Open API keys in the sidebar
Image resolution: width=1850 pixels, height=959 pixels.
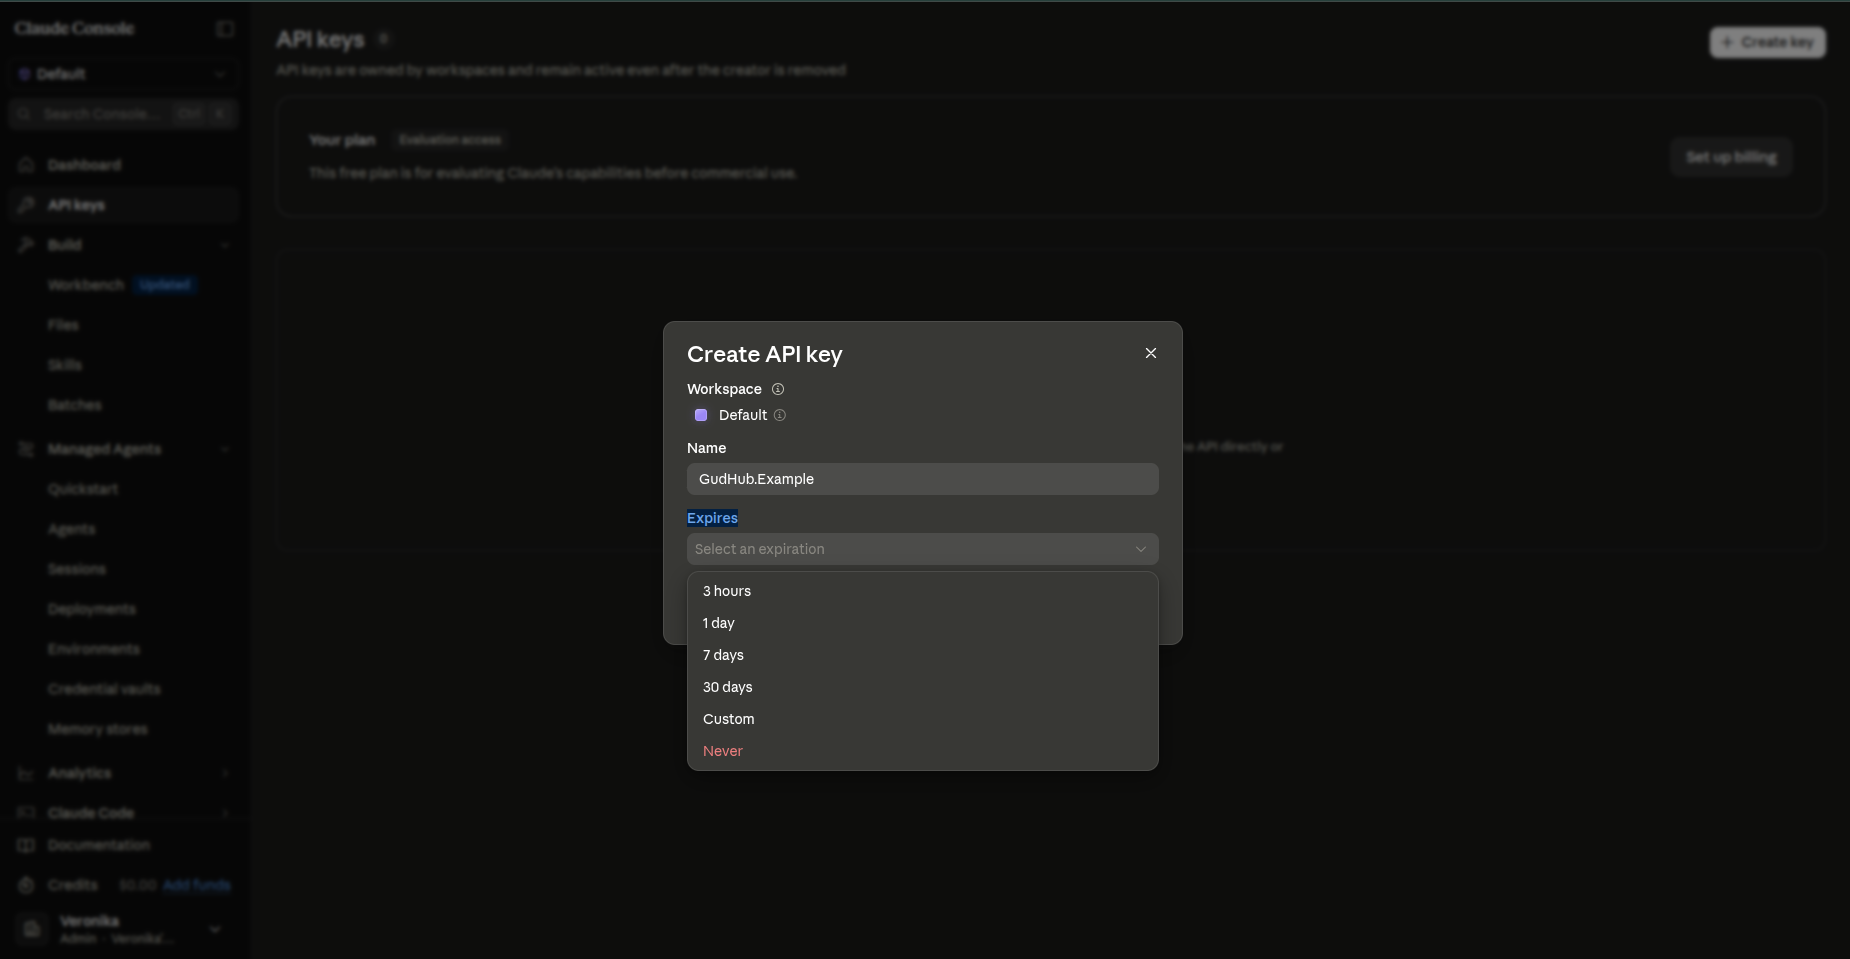click(122, 205)
